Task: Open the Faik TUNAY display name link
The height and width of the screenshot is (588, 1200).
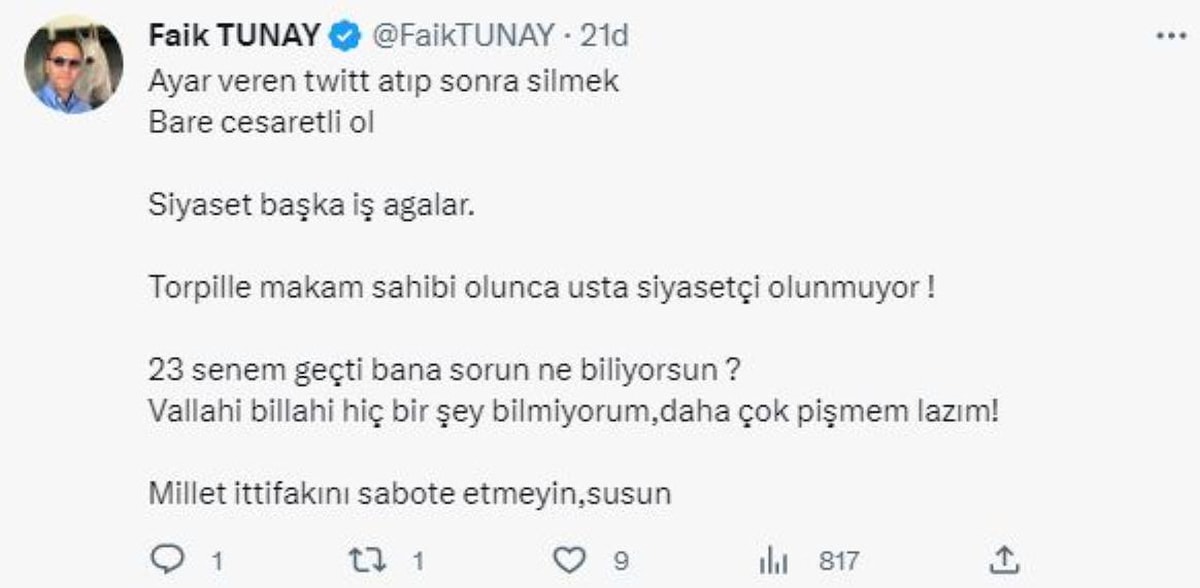Action: tap(235, 36)
